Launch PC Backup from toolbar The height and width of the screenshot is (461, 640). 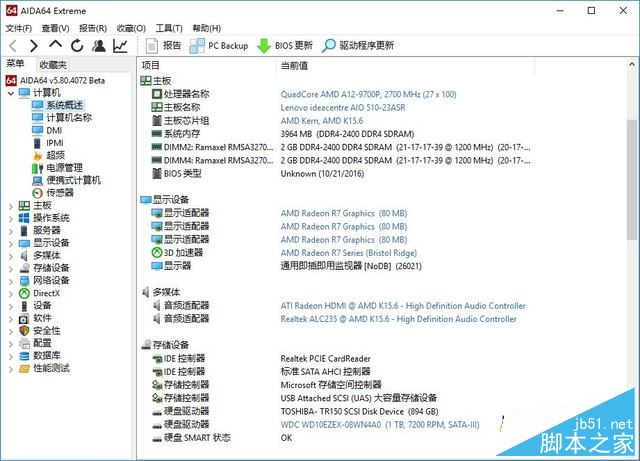pos(219,46)
